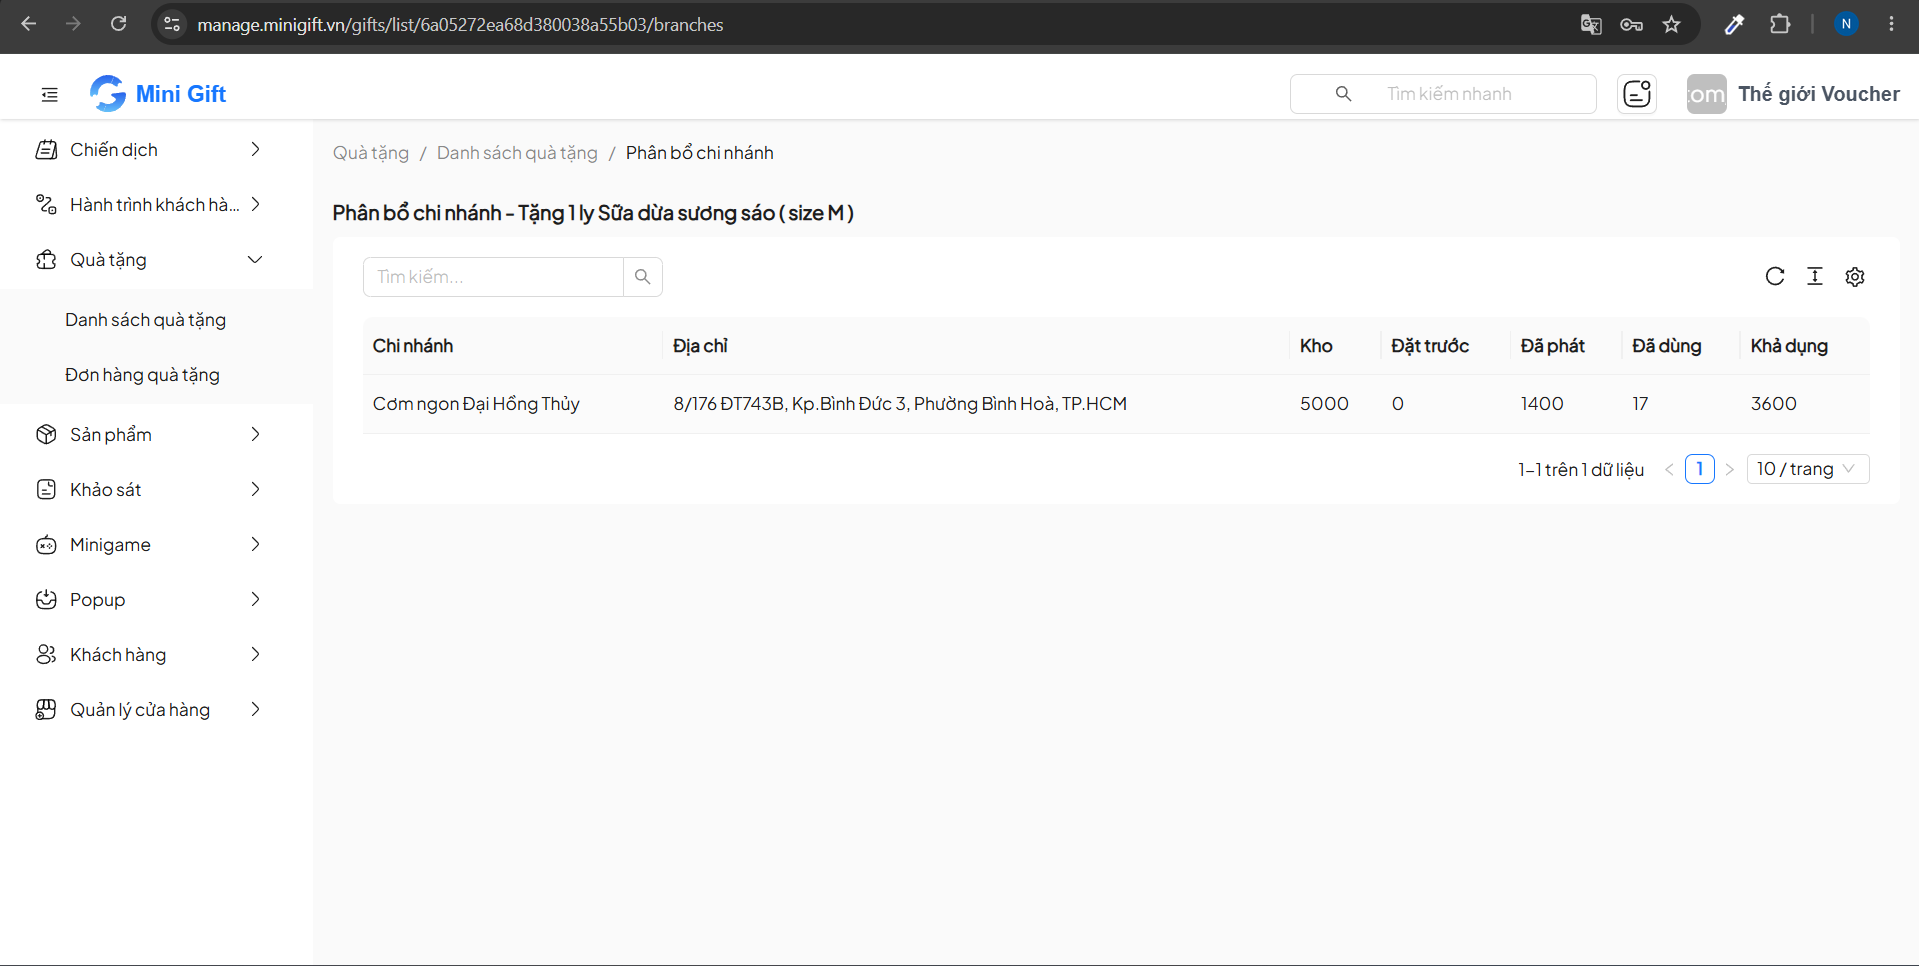Open the notification face icon in the header
Image resolution: width=1919 pixels, height=966 pixels.
point(1637,94)
